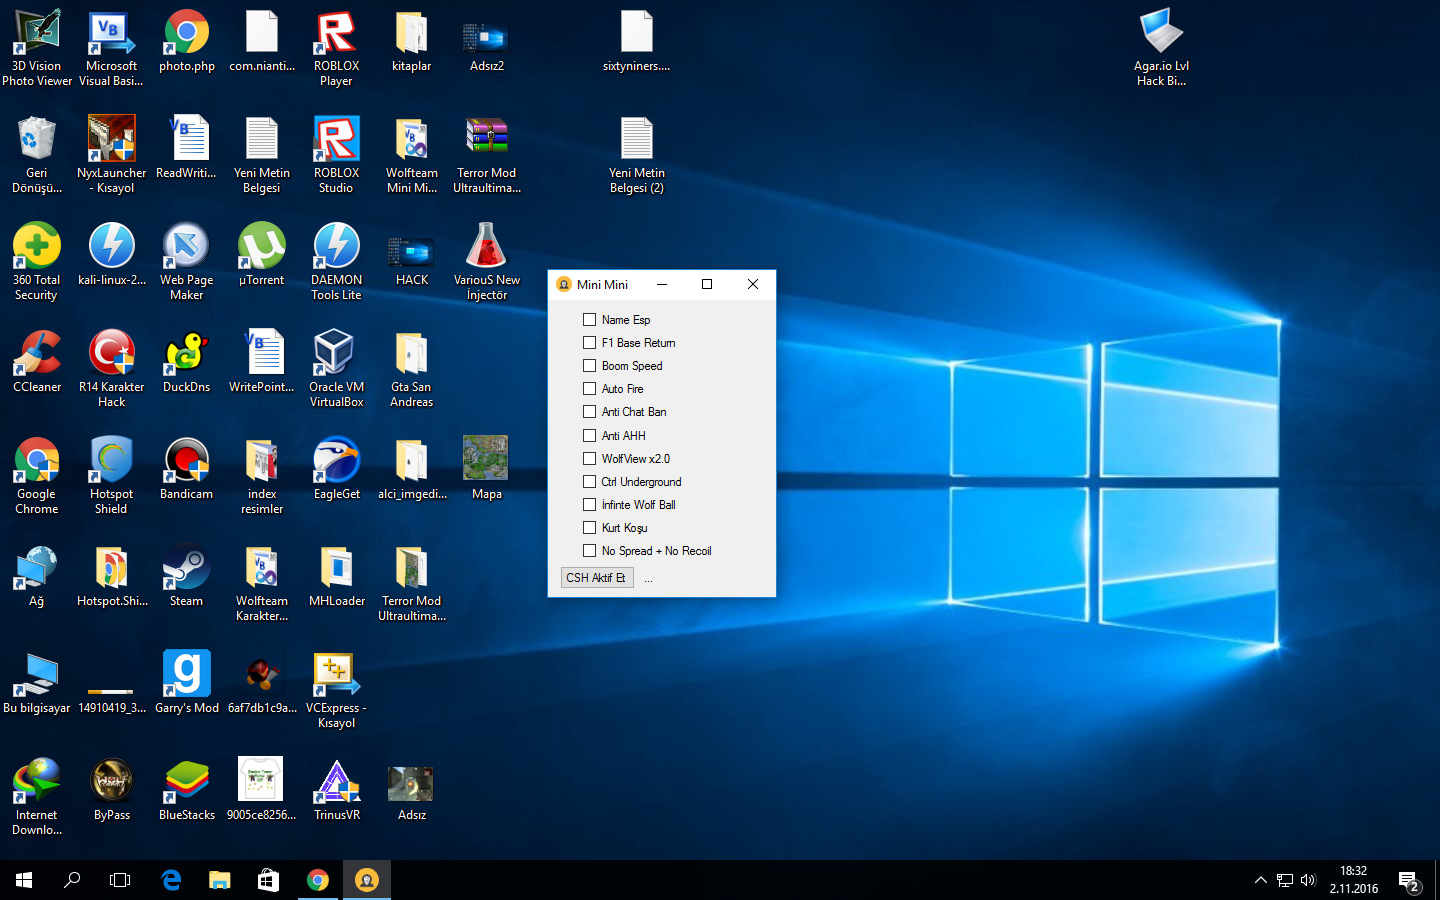The image size is (1440, 900).
Task: Select the TrinusVR shortcut
Action: click(336, 790)
